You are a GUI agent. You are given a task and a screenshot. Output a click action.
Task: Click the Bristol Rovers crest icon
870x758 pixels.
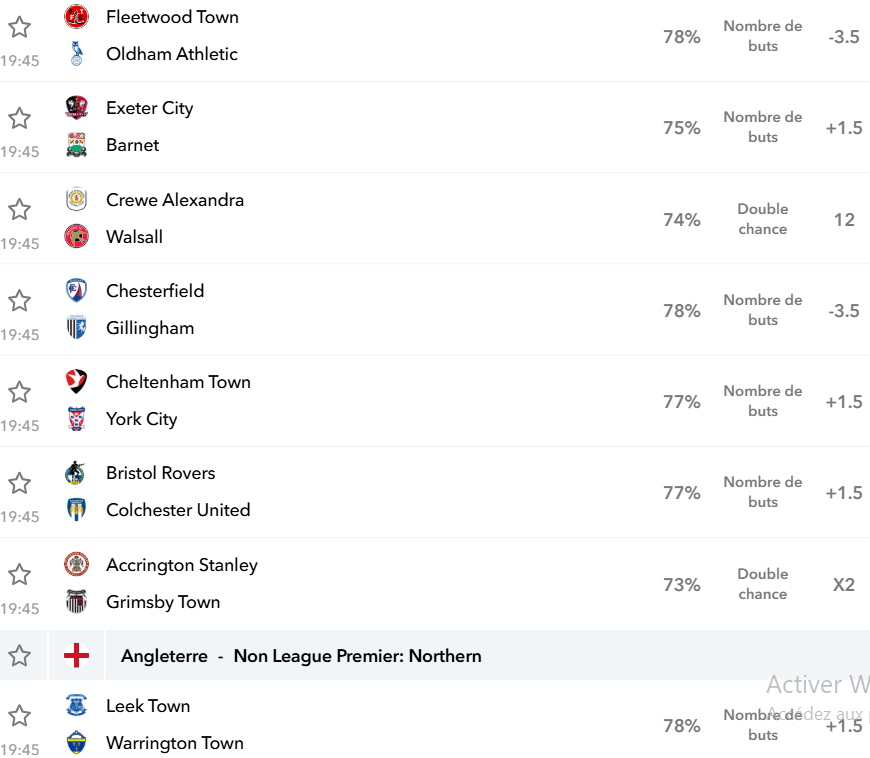pos(75,473)
